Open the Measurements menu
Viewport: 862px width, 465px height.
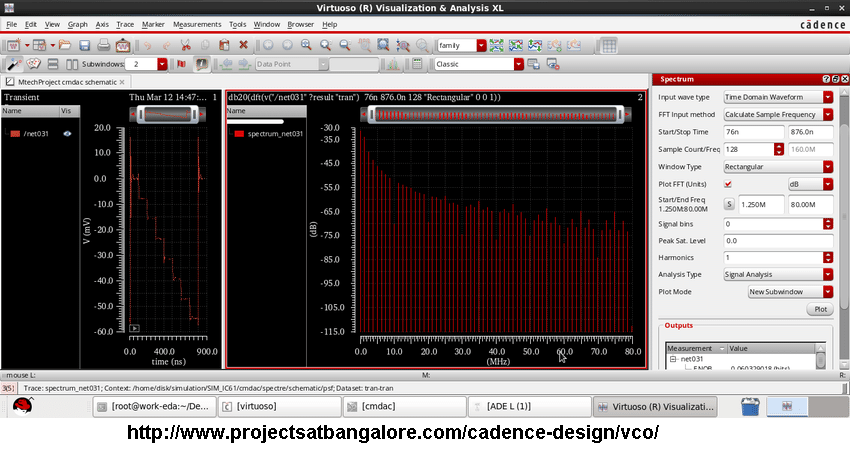[x=197, y=24]
